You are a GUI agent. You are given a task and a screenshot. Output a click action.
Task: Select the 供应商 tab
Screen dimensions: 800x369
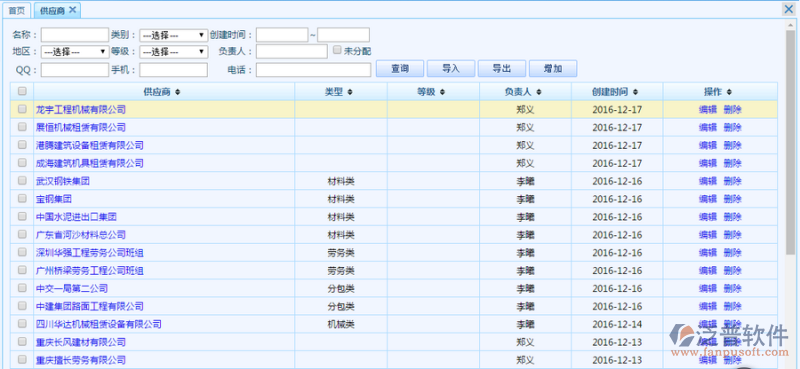(53, 10)
